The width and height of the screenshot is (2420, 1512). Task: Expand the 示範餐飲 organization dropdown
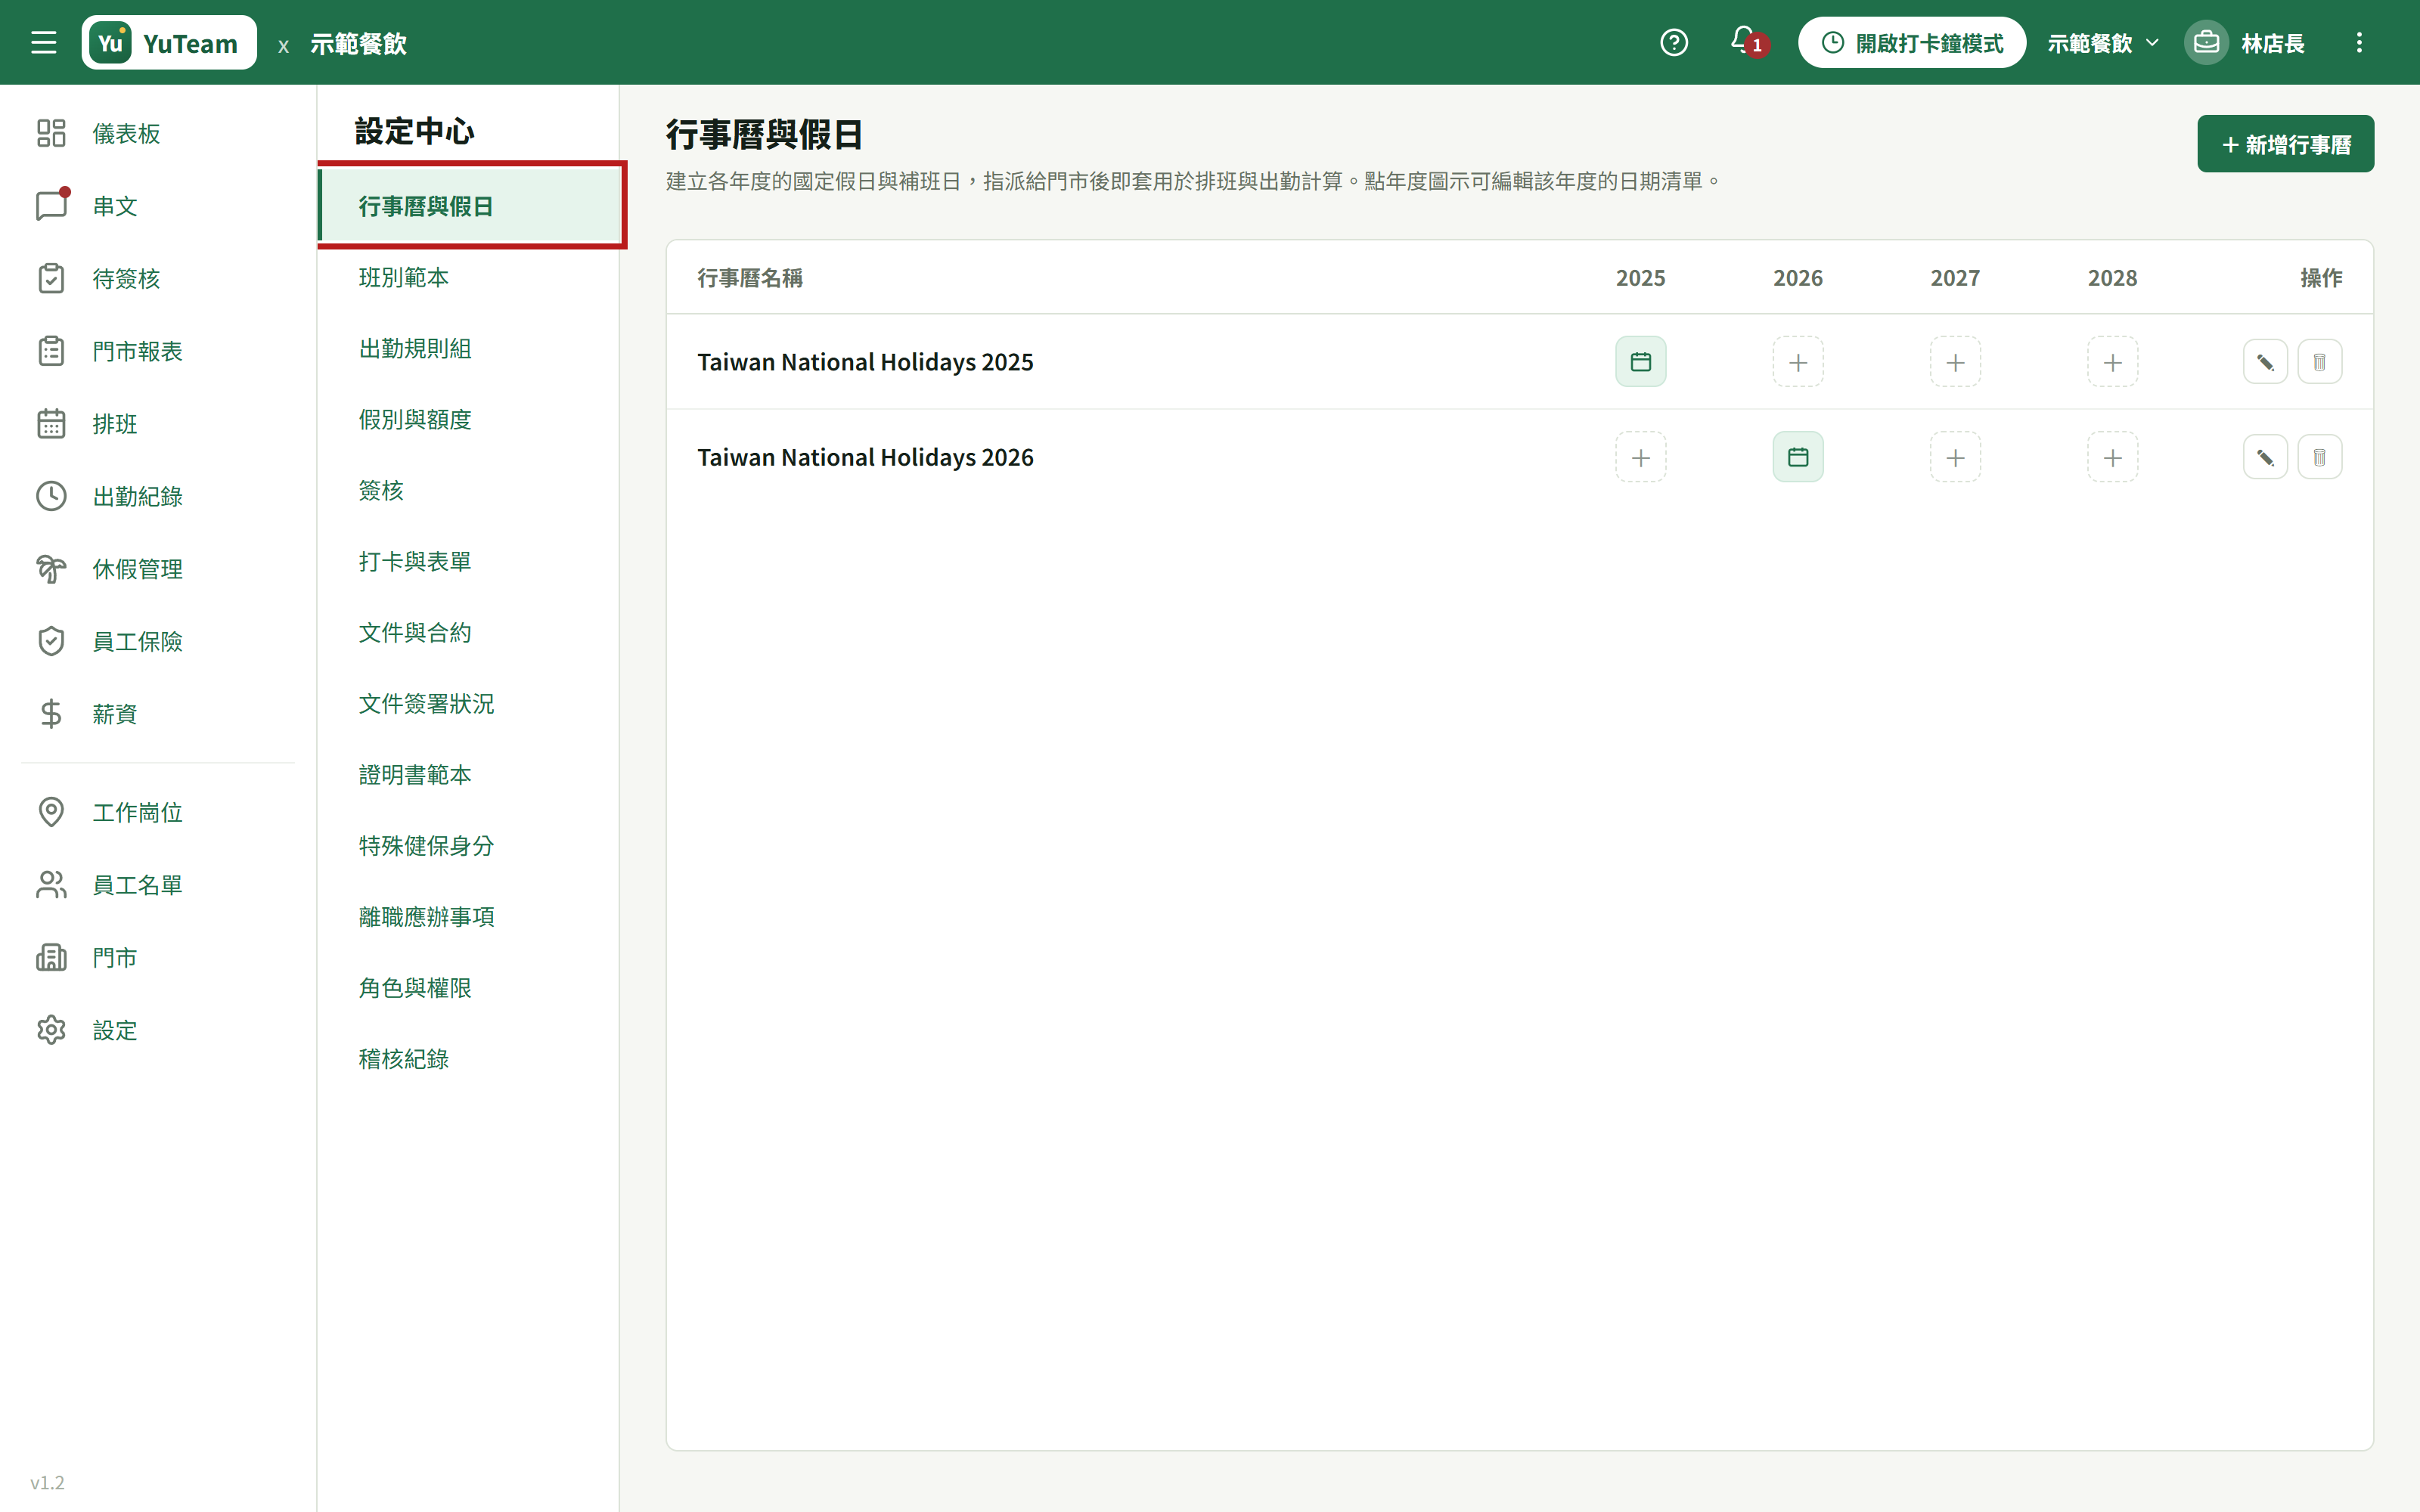pos(2103,43)
